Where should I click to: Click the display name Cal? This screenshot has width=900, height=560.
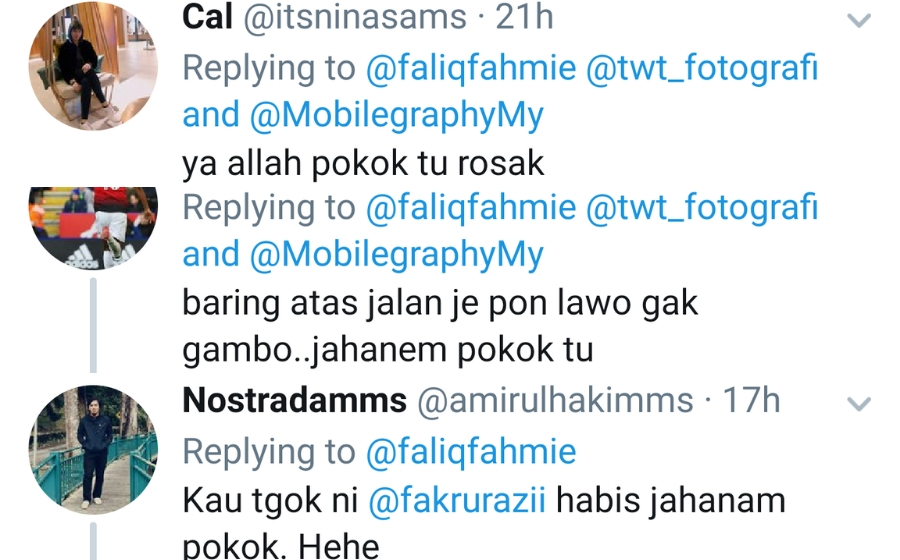click(x=207, y=17)
